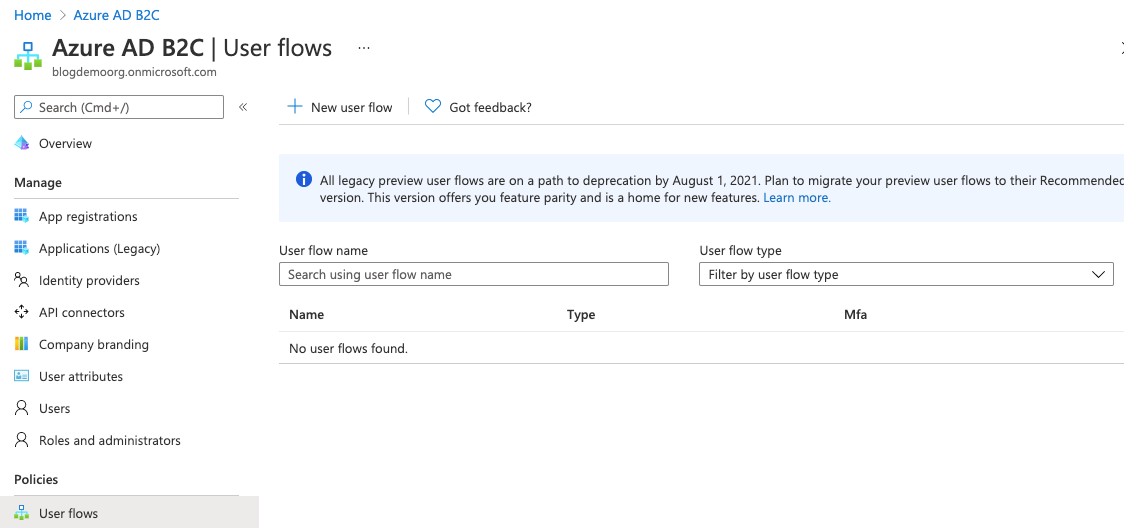Click the Company branding icon

coord(22,344)
